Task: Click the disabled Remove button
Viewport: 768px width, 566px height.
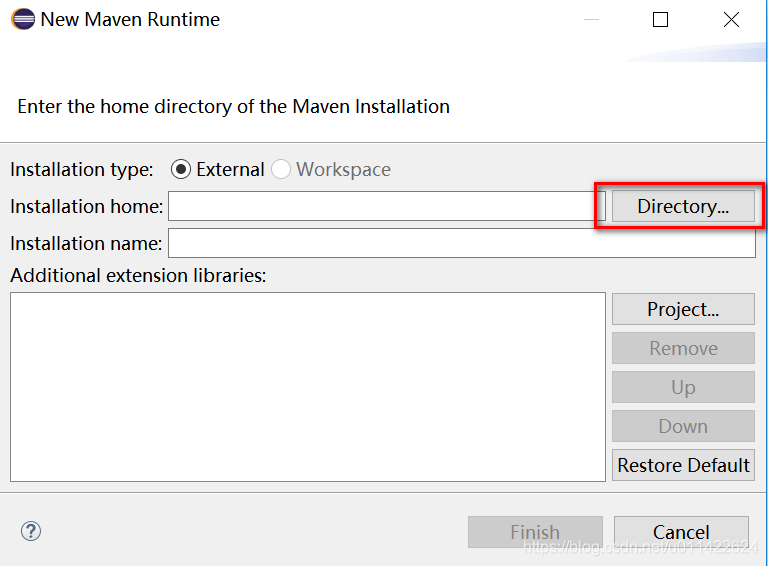Action: (x=683, y=348)
